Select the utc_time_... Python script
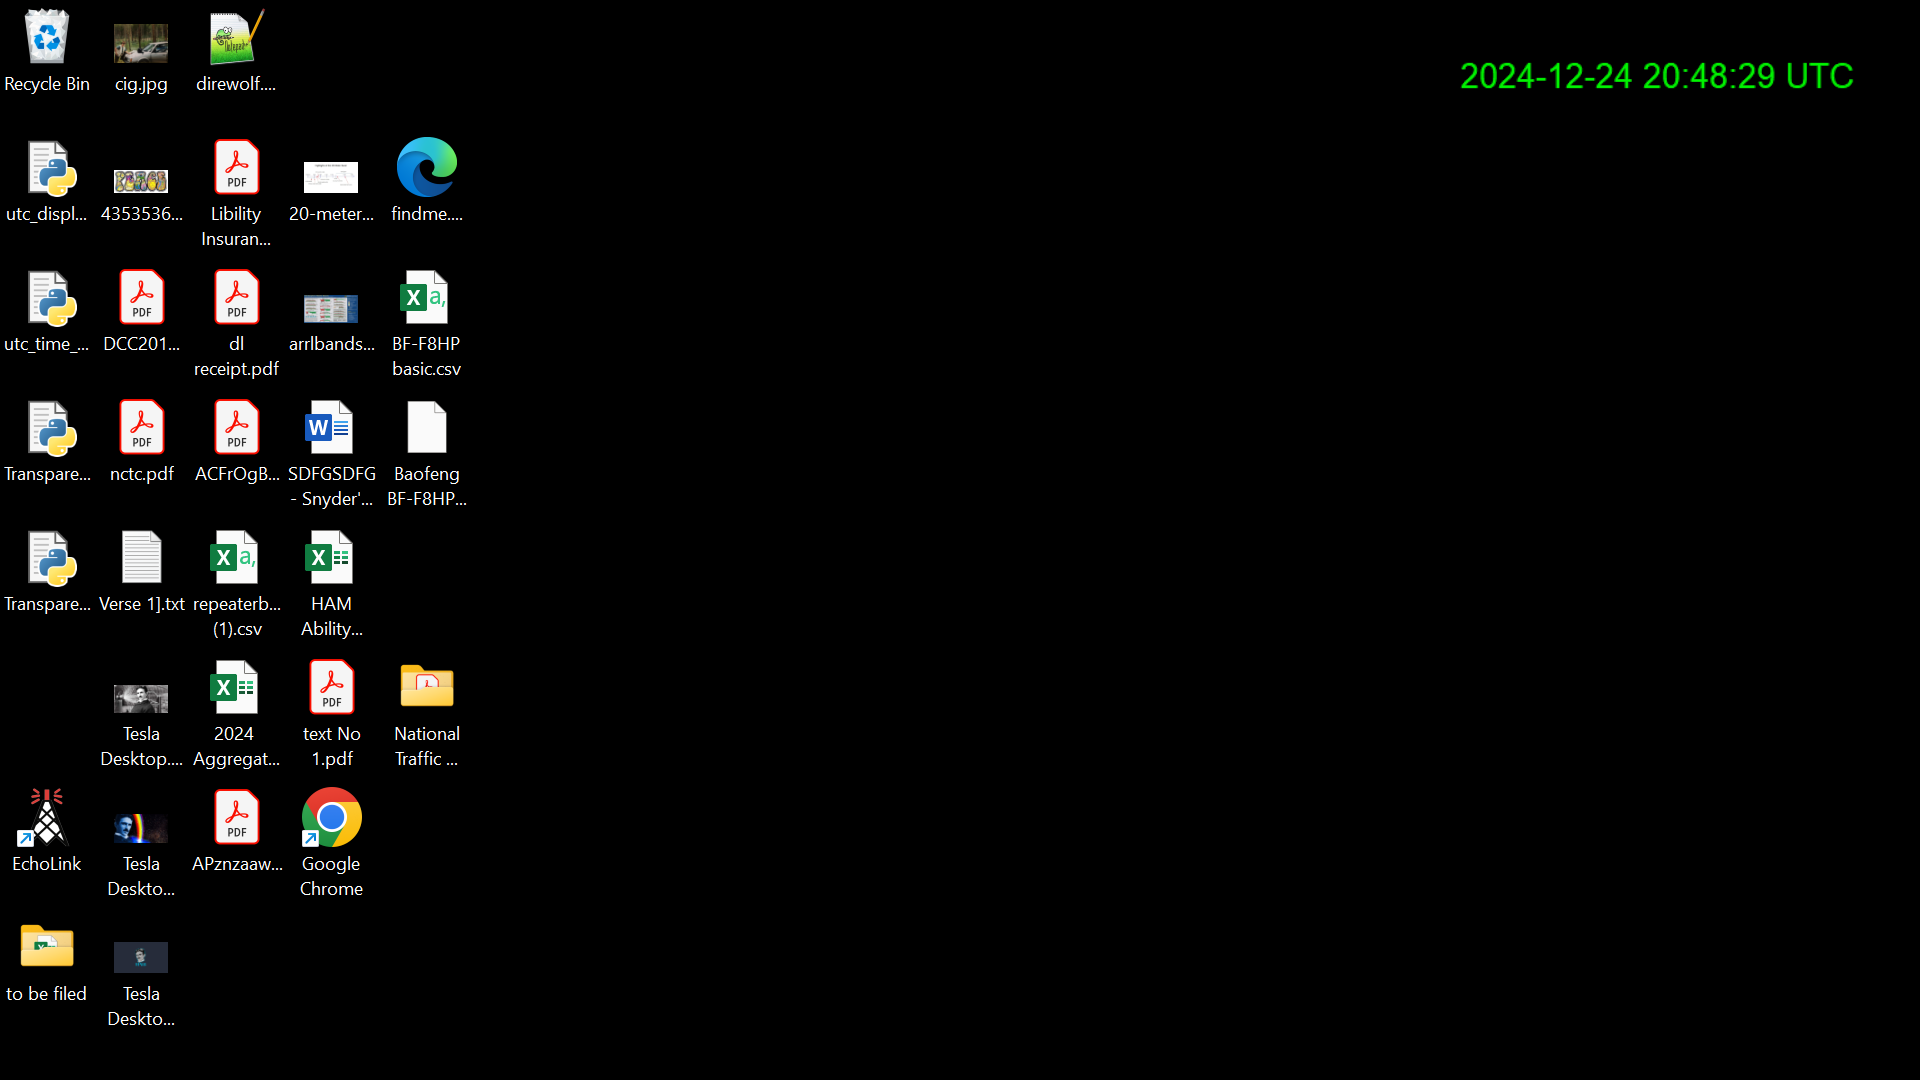 (47, 312)
